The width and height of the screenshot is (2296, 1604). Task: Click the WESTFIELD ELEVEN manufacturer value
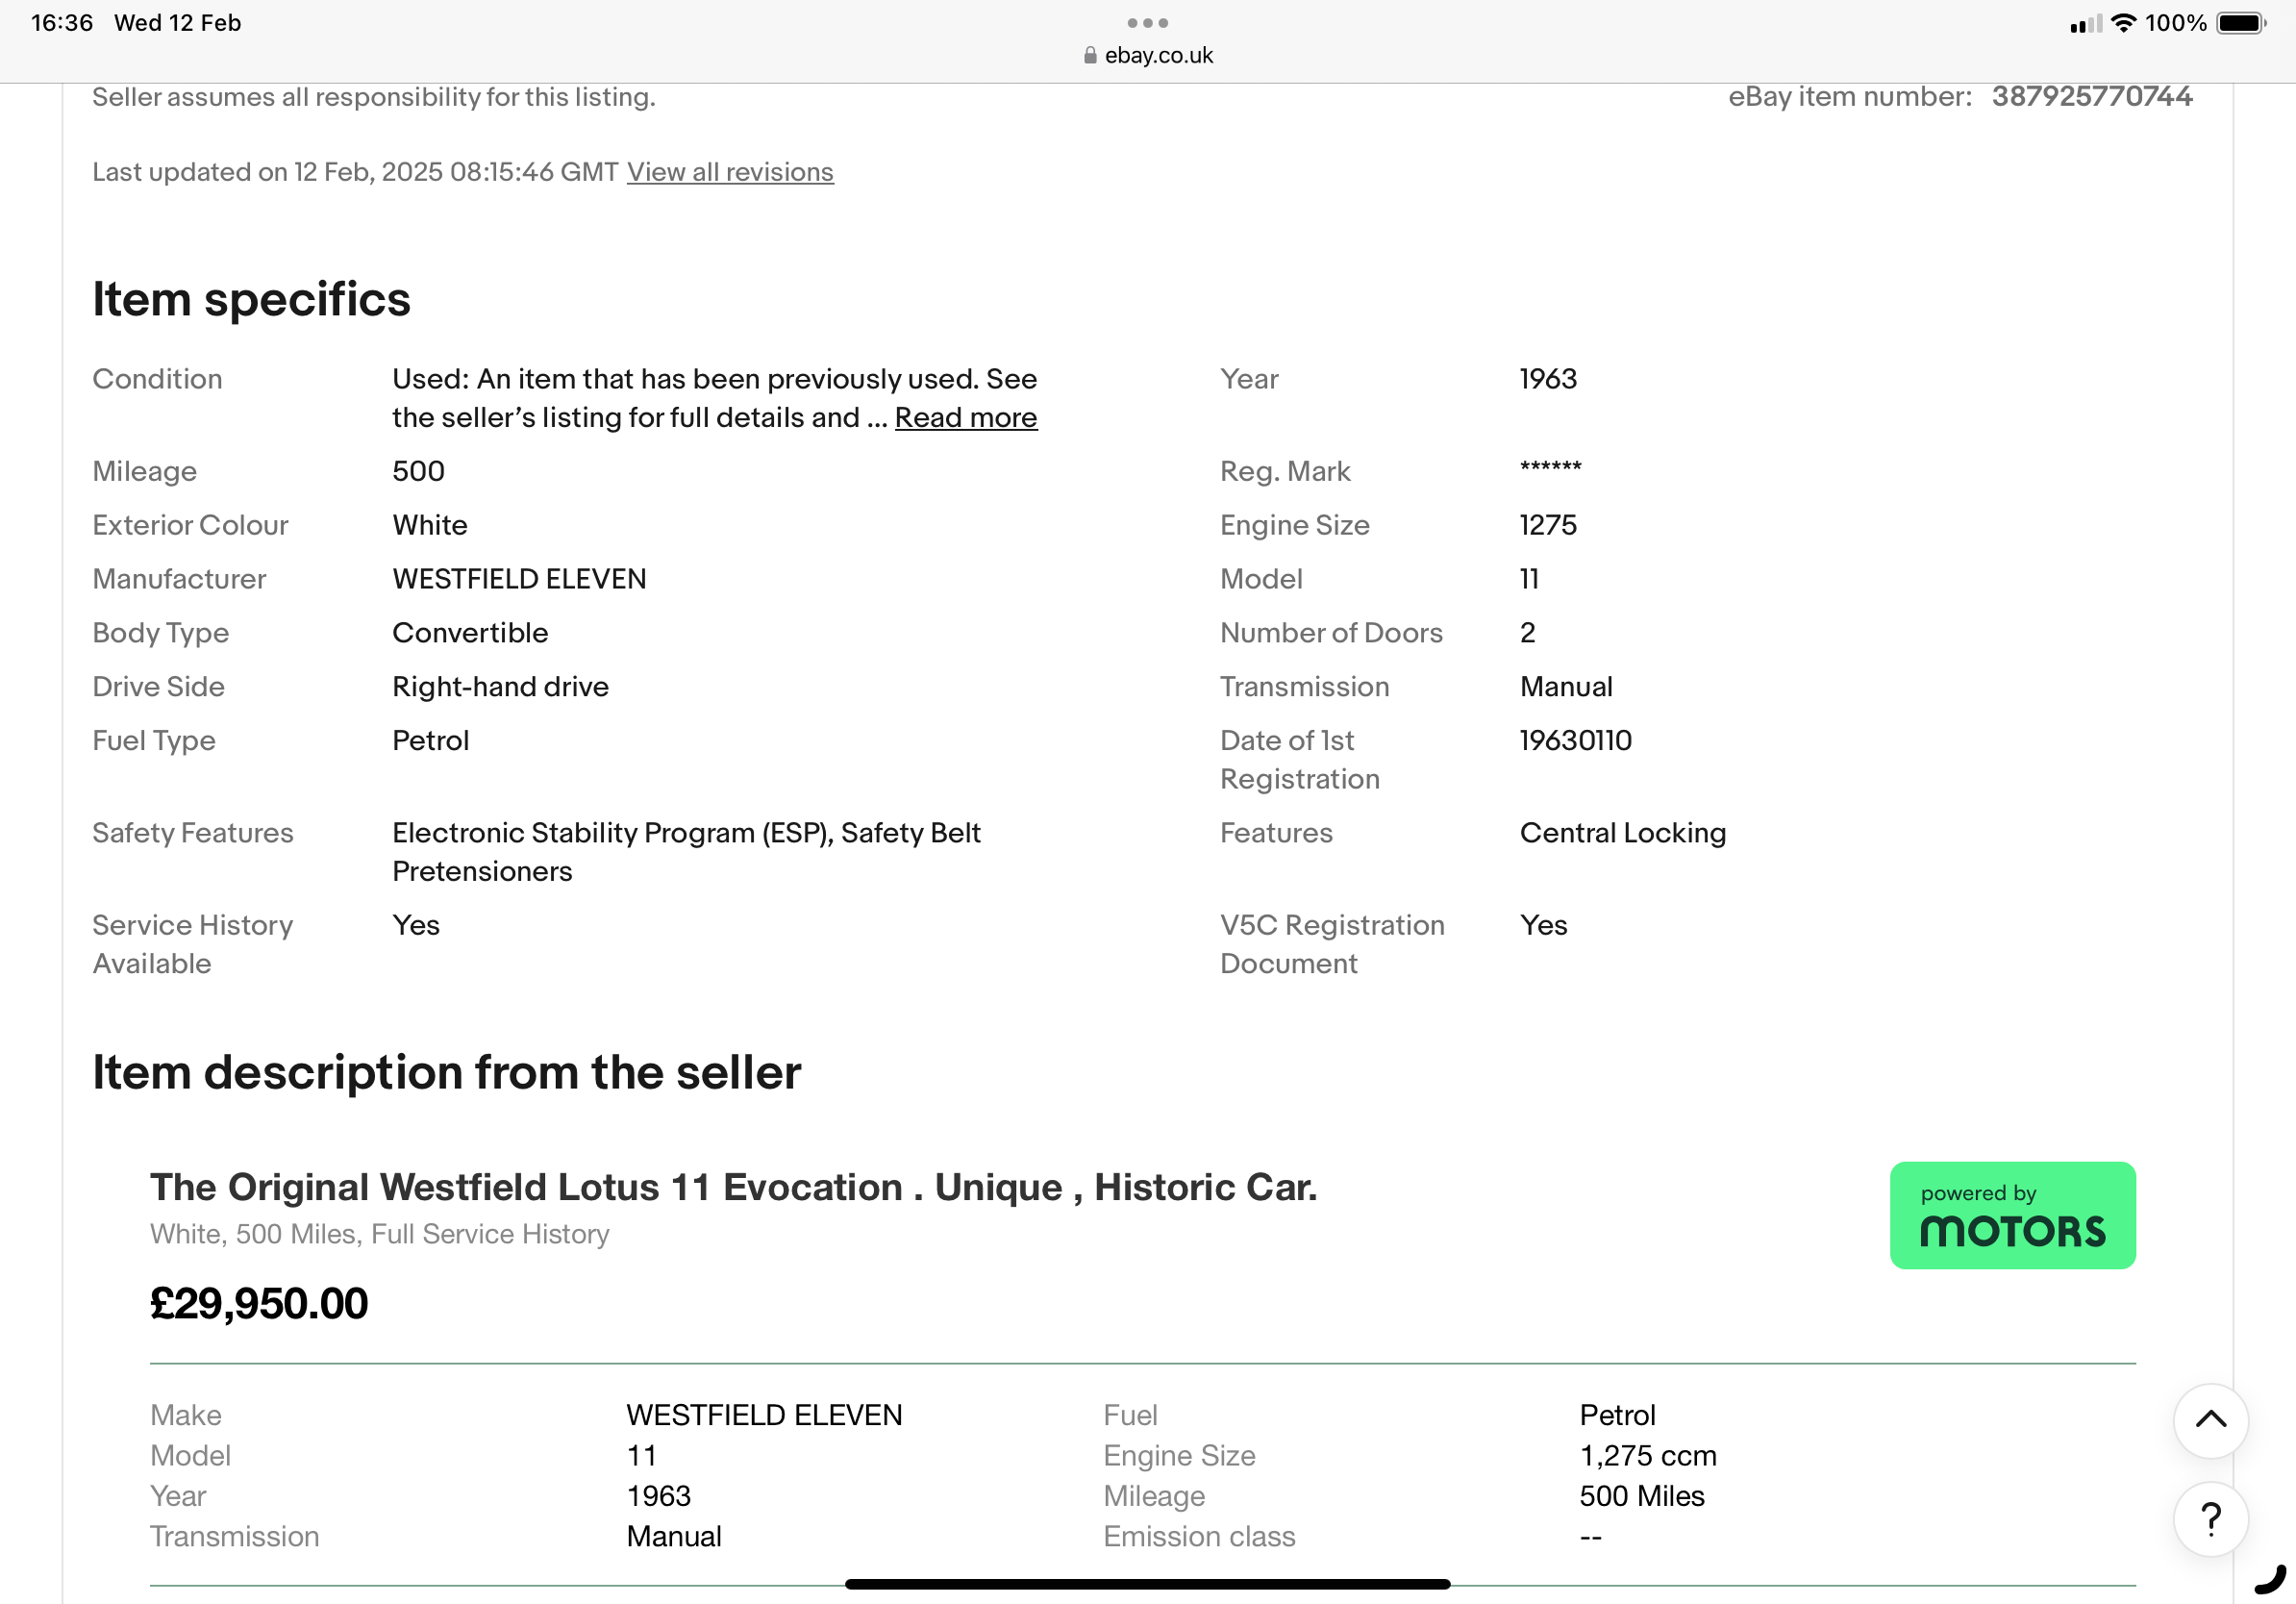(519, 579)
